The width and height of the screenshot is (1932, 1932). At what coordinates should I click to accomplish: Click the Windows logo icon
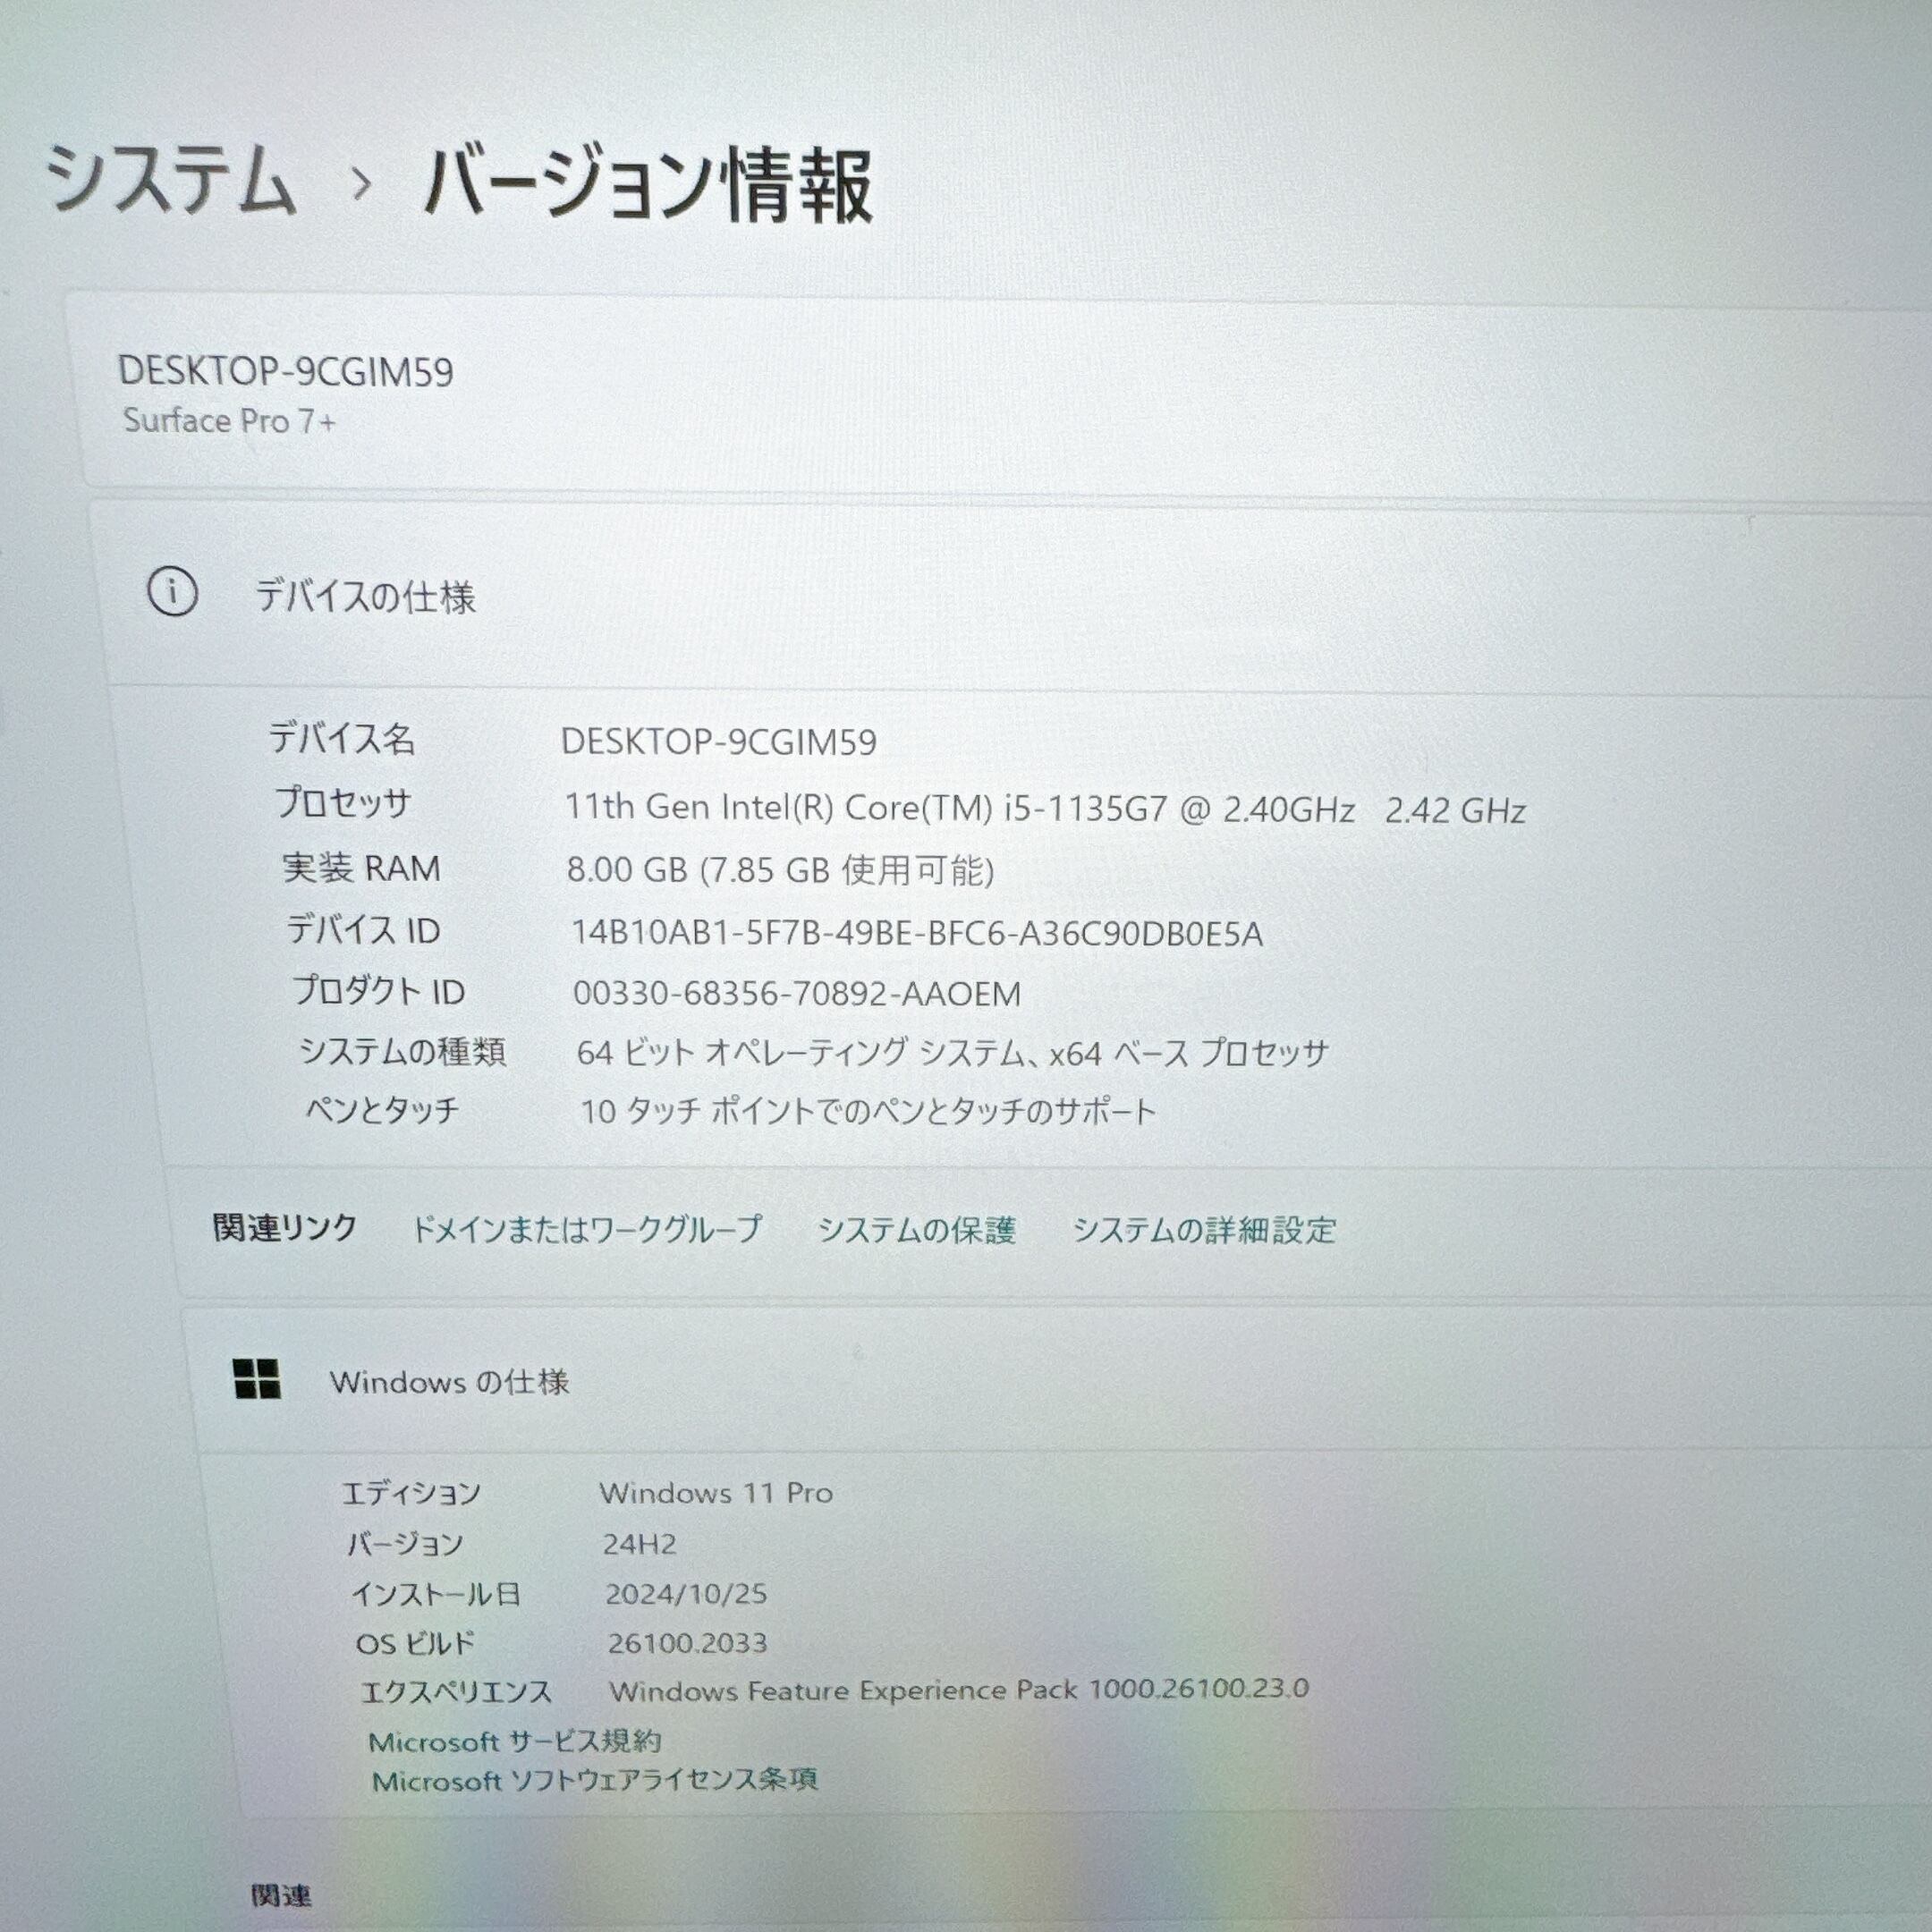click(x=256, y=1379)
